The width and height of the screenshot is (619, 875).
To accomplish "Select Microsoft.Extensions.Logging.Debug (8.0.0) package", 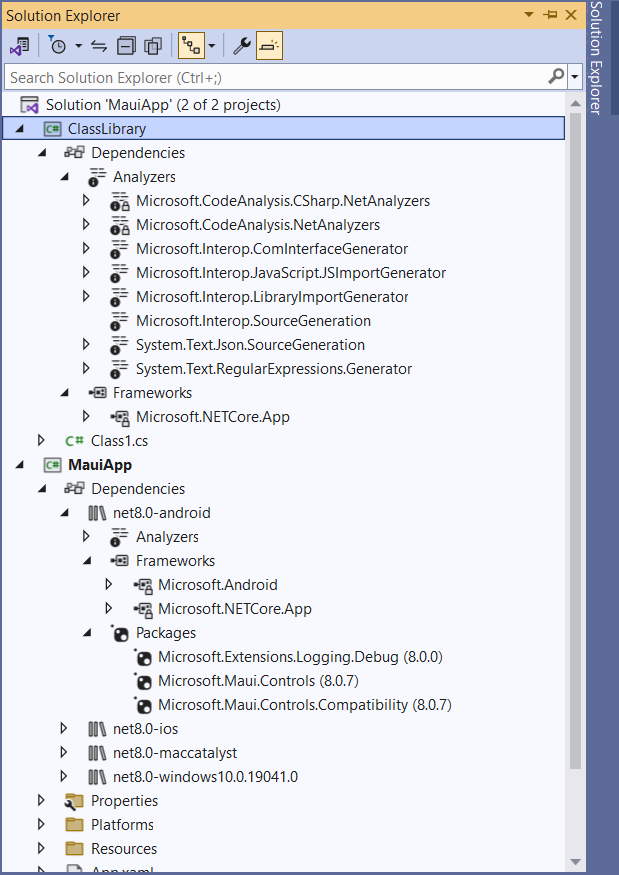I will 300,657.
